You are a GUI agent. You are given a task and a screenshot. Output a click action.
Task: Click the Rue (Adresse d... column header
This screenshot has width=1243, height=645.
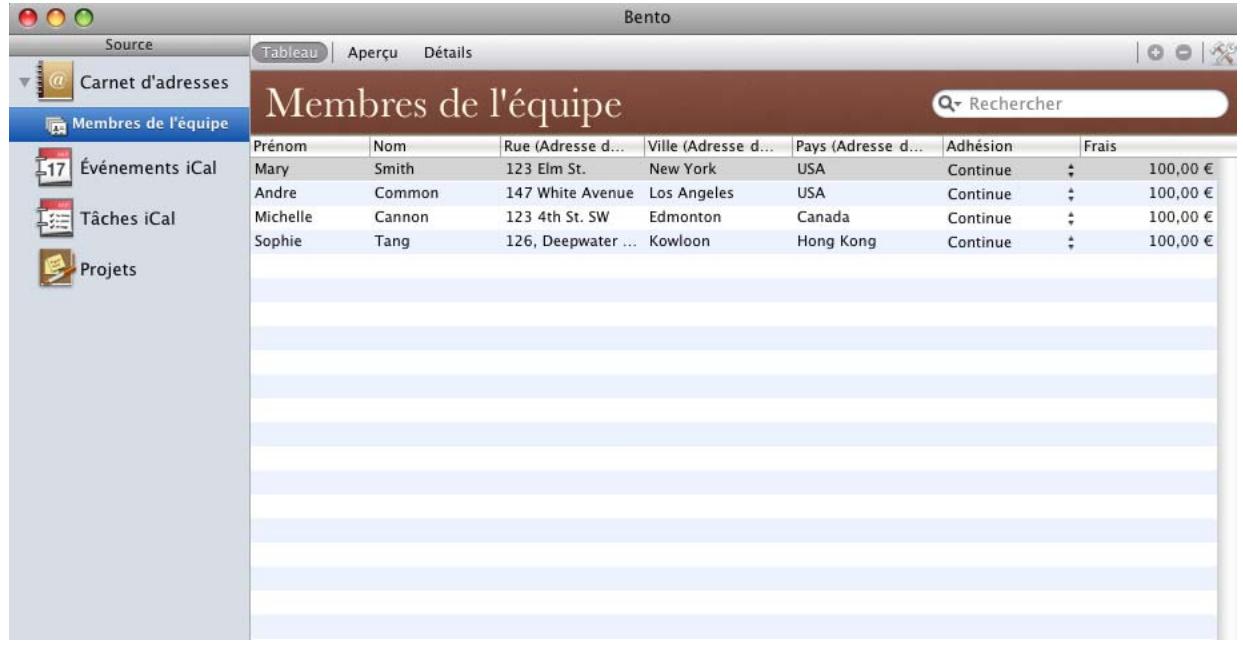pos(571,146)
